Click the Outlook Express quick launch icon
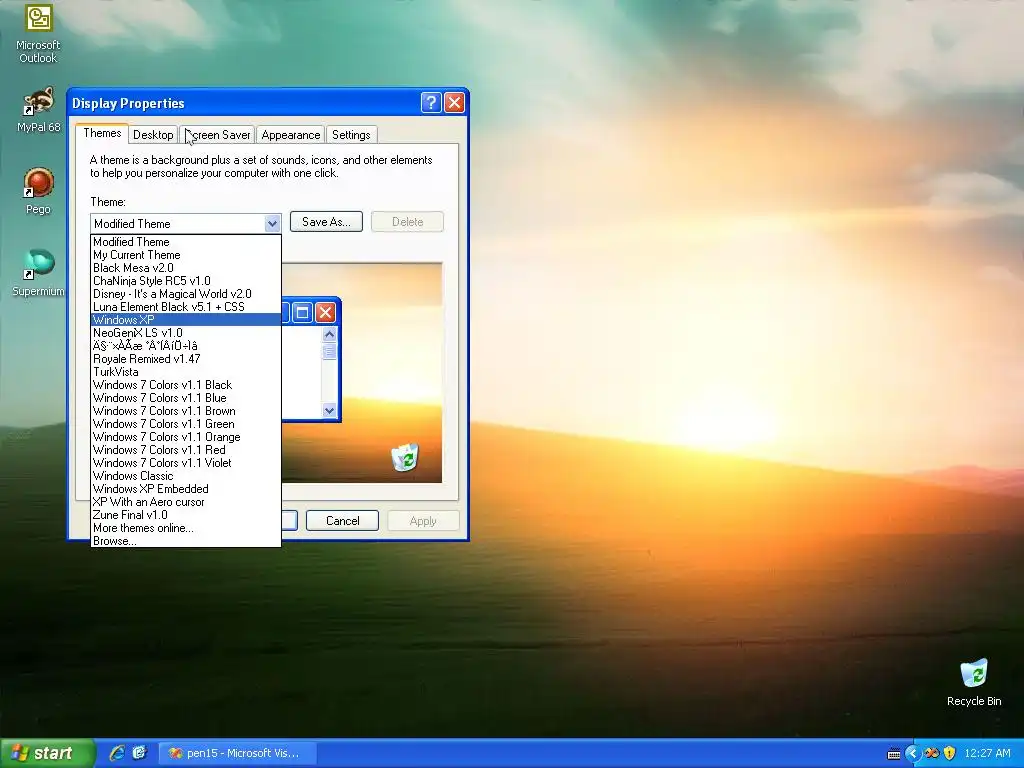 coord(140,753)
